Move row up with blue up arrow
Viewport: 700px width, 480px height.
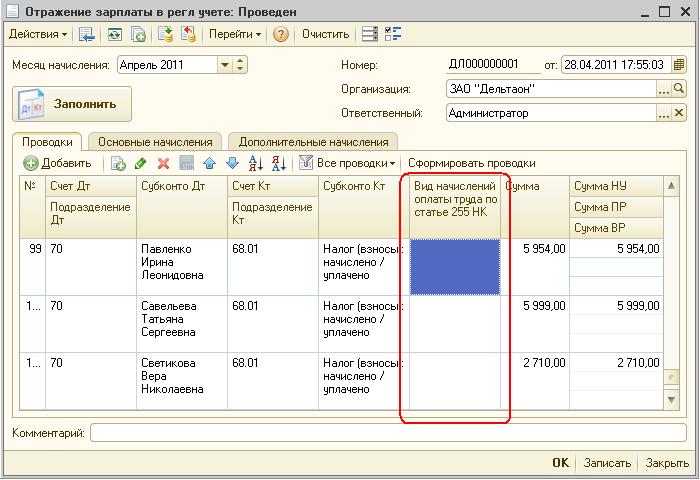[209, 163]
